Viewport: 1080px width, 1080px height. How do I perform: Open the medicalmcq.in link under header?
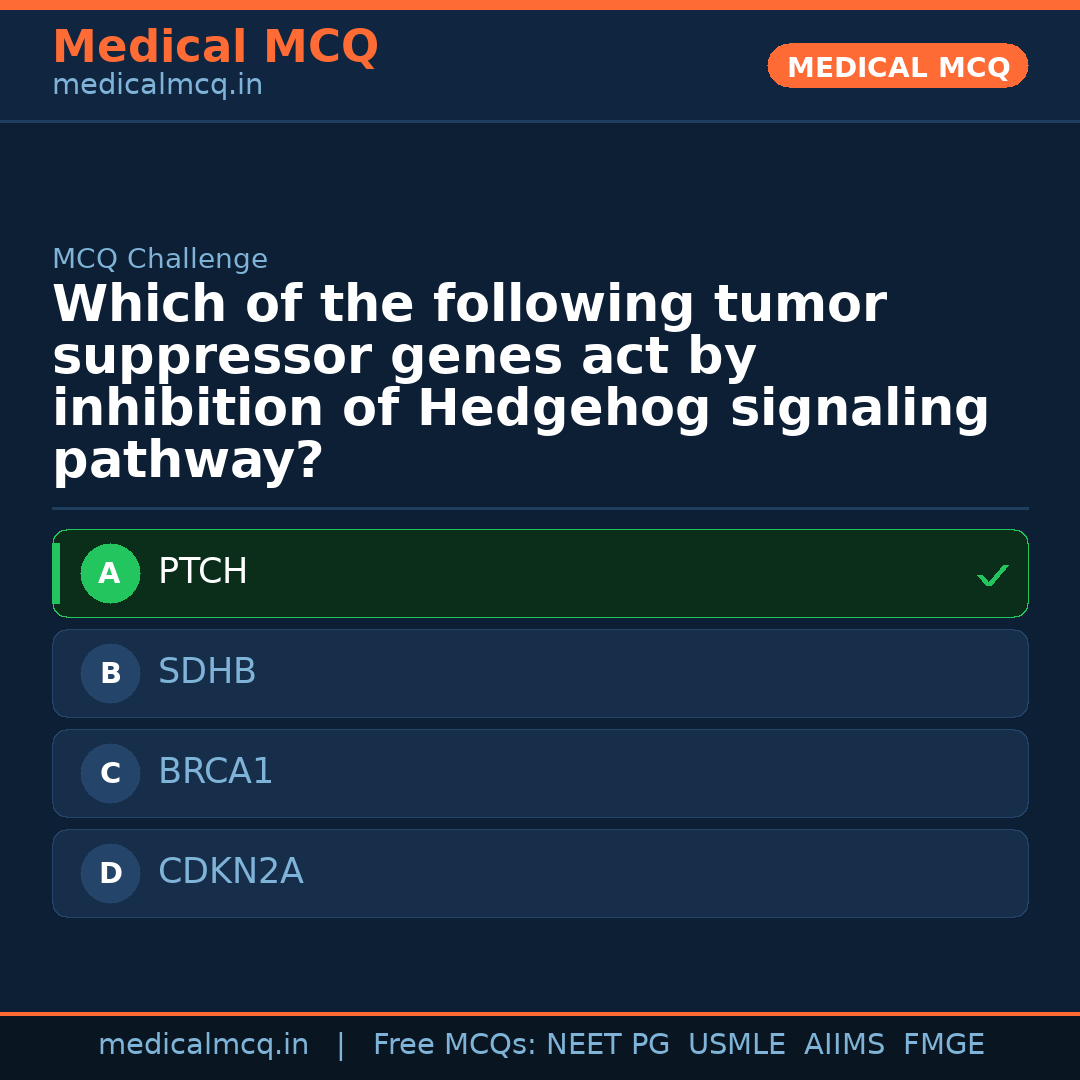[157, 86]
